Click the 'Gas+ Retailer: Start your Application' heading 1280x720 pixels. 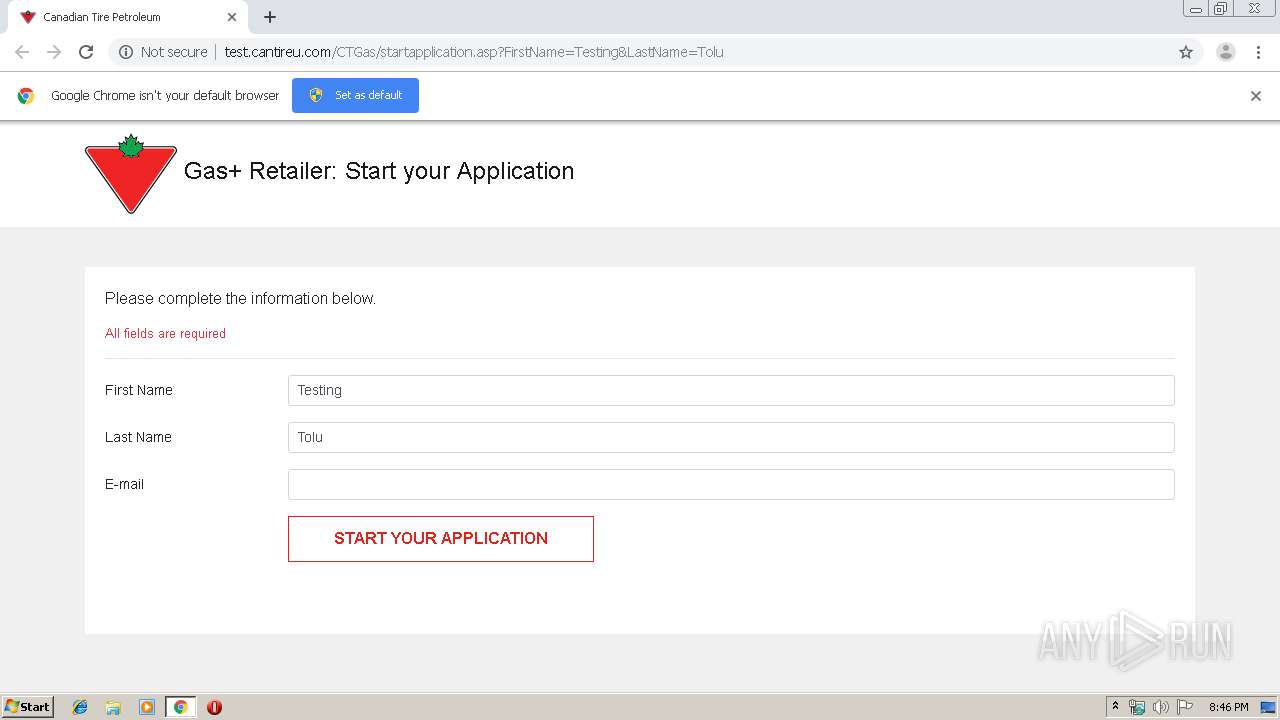[x=379, y=171]
